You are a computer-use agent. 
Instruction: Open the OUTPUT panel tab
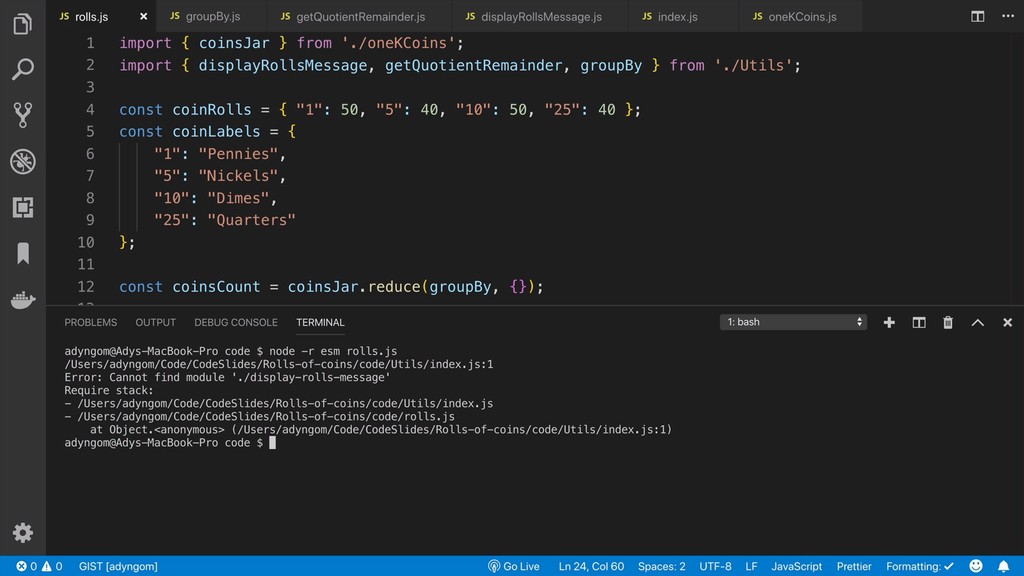[x=155, y=323]
